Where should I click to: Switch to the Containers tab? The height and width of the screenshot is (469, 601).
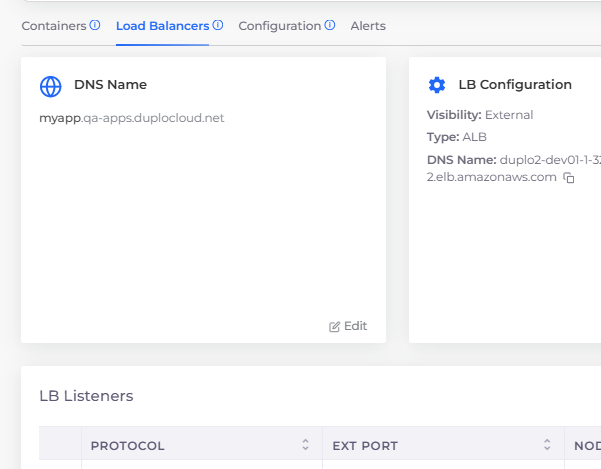pos(54,26)
